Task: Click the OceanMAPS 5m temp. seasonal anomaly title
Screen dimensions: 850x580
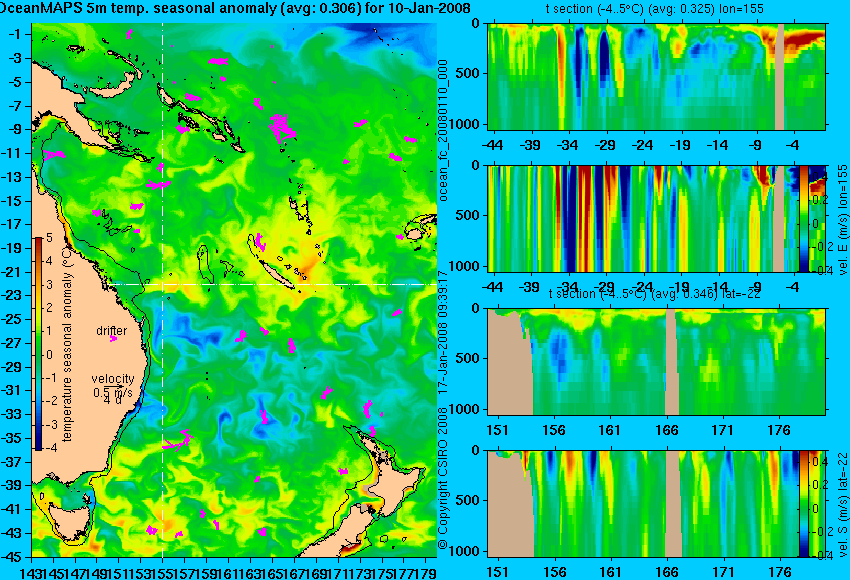Action: point(234,8)
